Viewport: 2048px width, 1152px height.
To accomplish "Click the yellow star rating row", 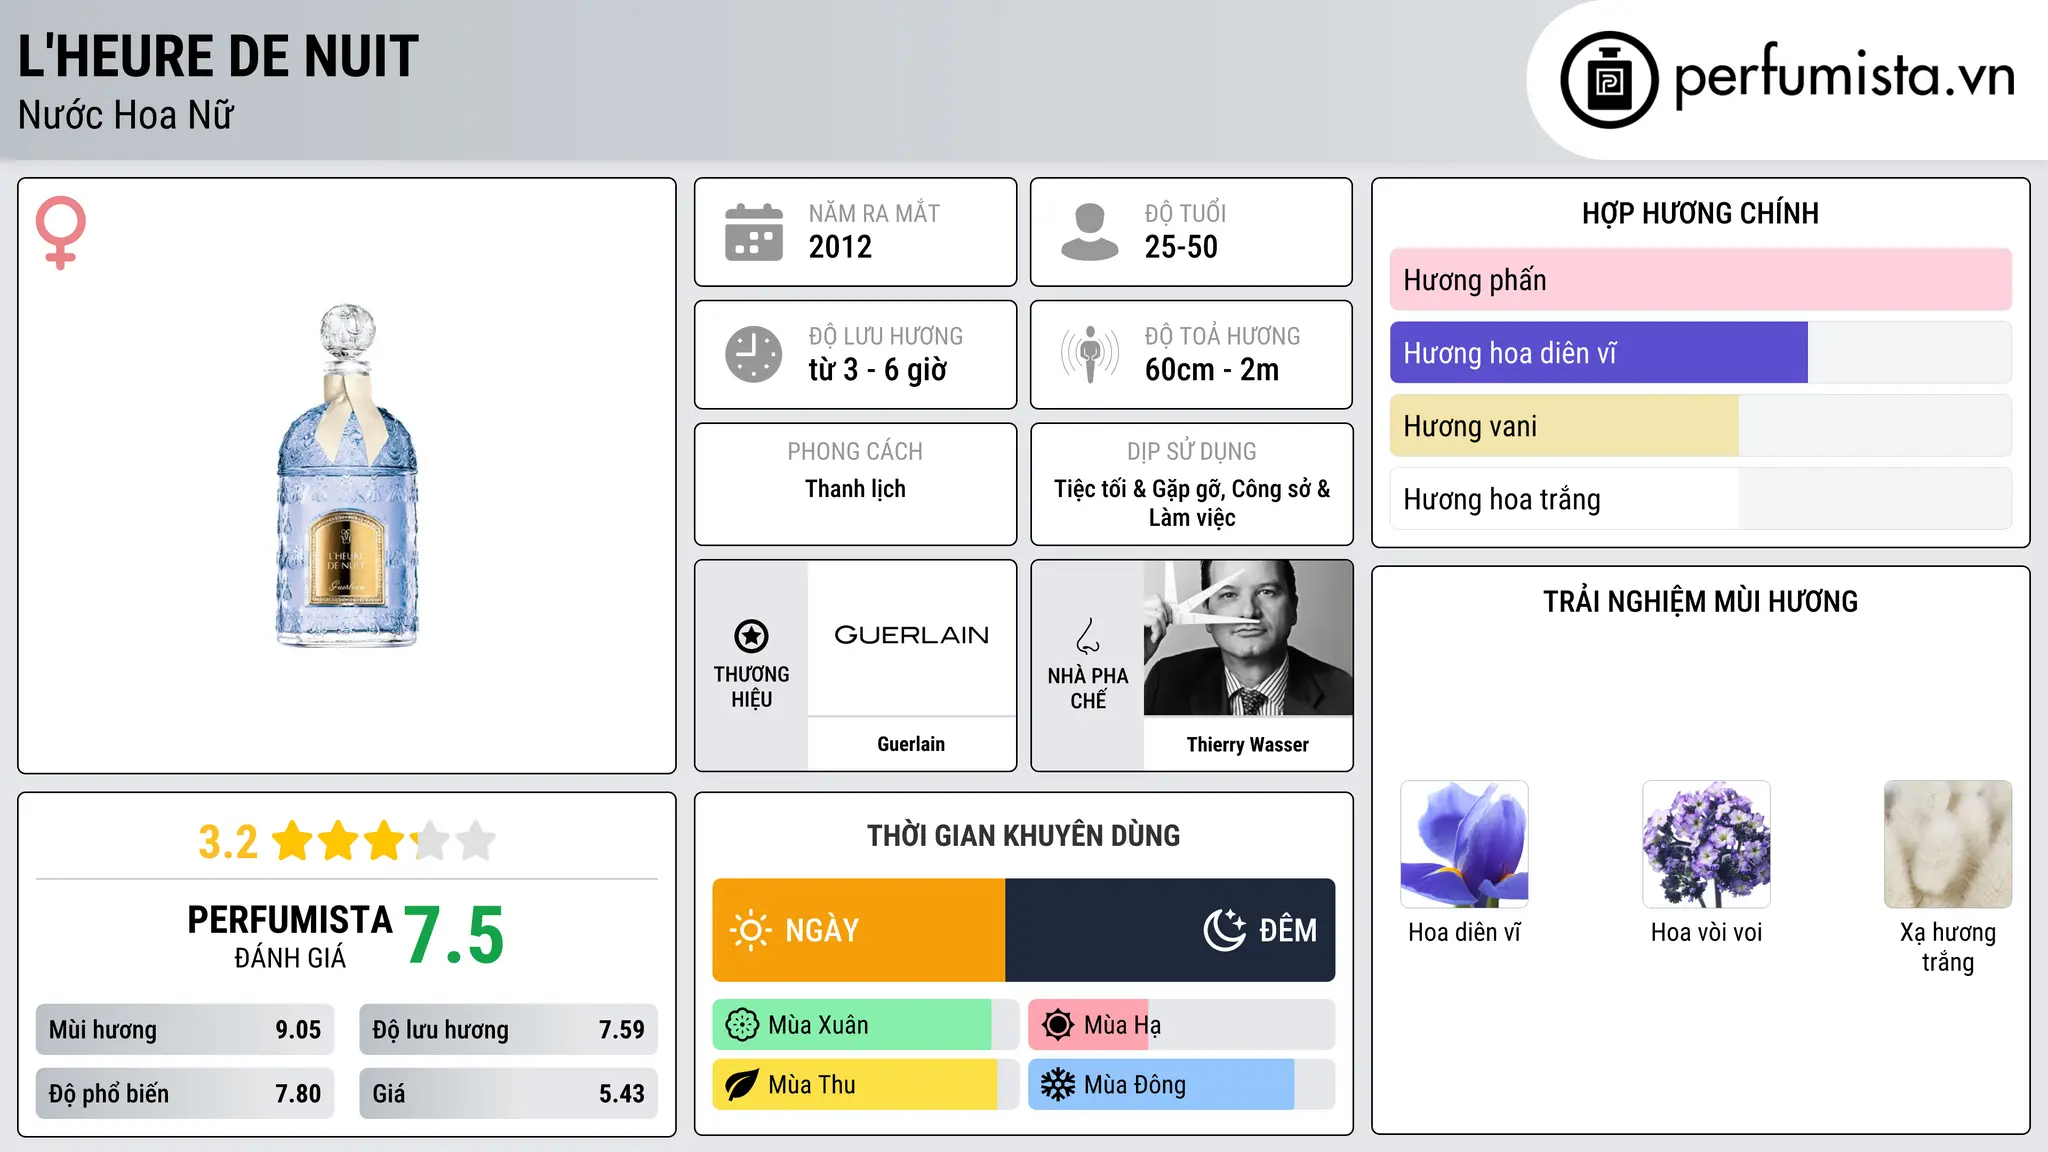I will (384, 841).
